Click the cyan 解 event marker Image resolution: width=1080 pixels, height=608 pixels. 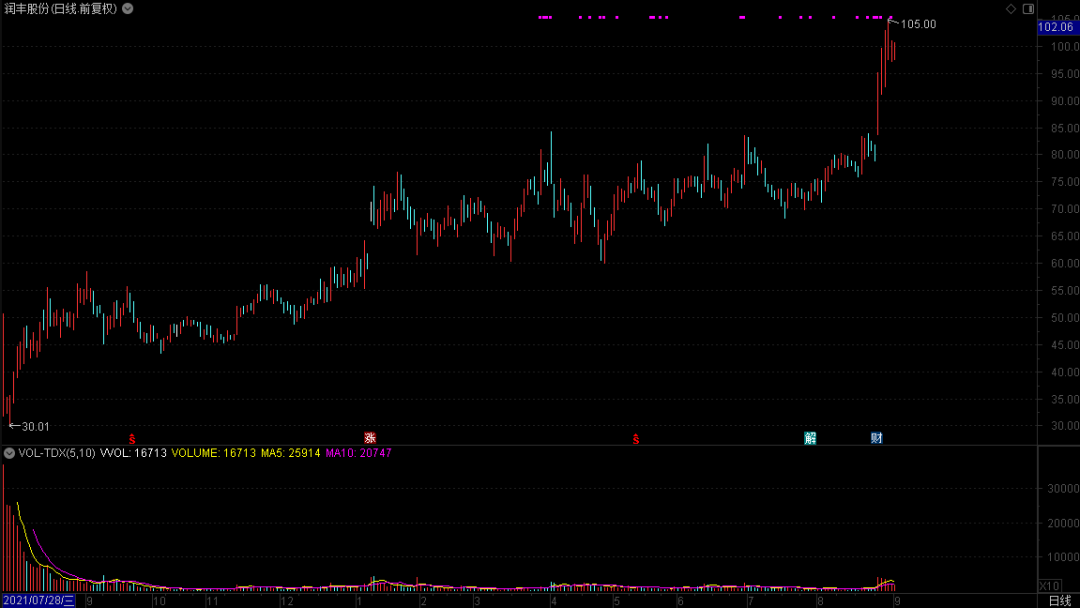pyautogui.click(x=810, y=438)
